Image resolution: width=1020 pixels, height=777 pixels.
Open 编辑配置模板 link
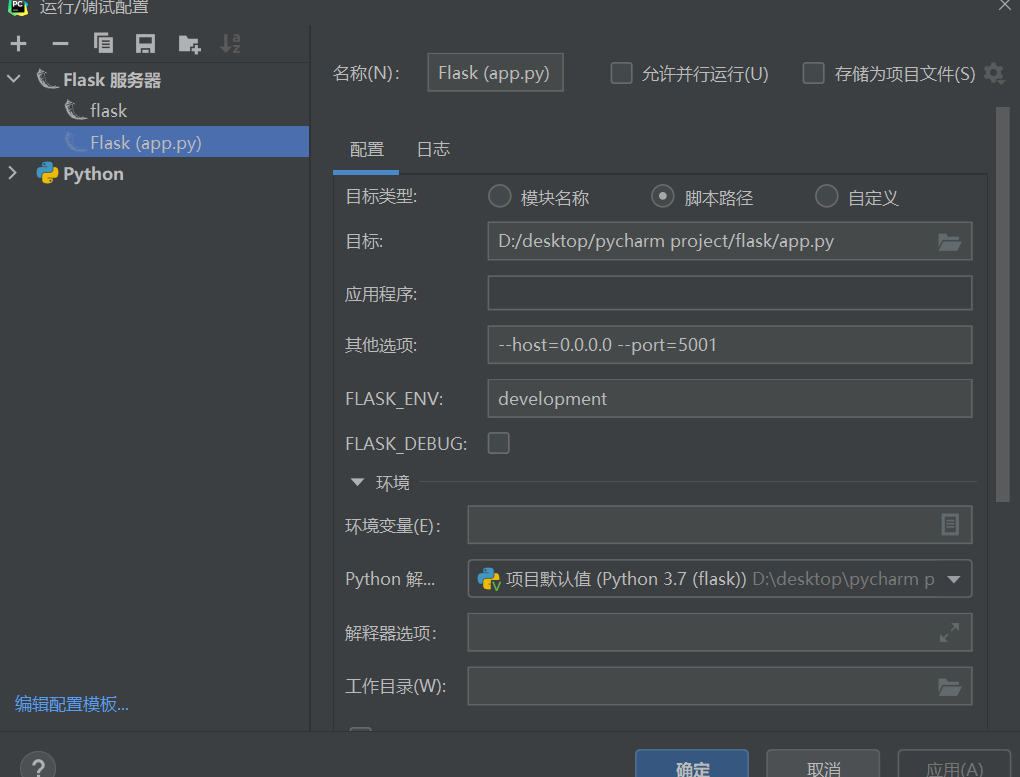(x=70, y=704)
